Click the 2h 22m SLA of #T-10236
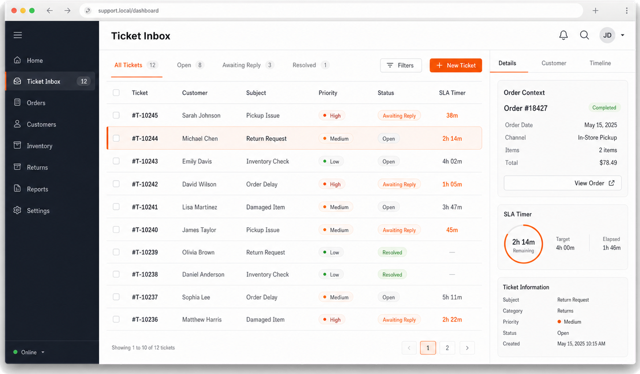The width and height of the screenshot is (640, 374). 452,320
